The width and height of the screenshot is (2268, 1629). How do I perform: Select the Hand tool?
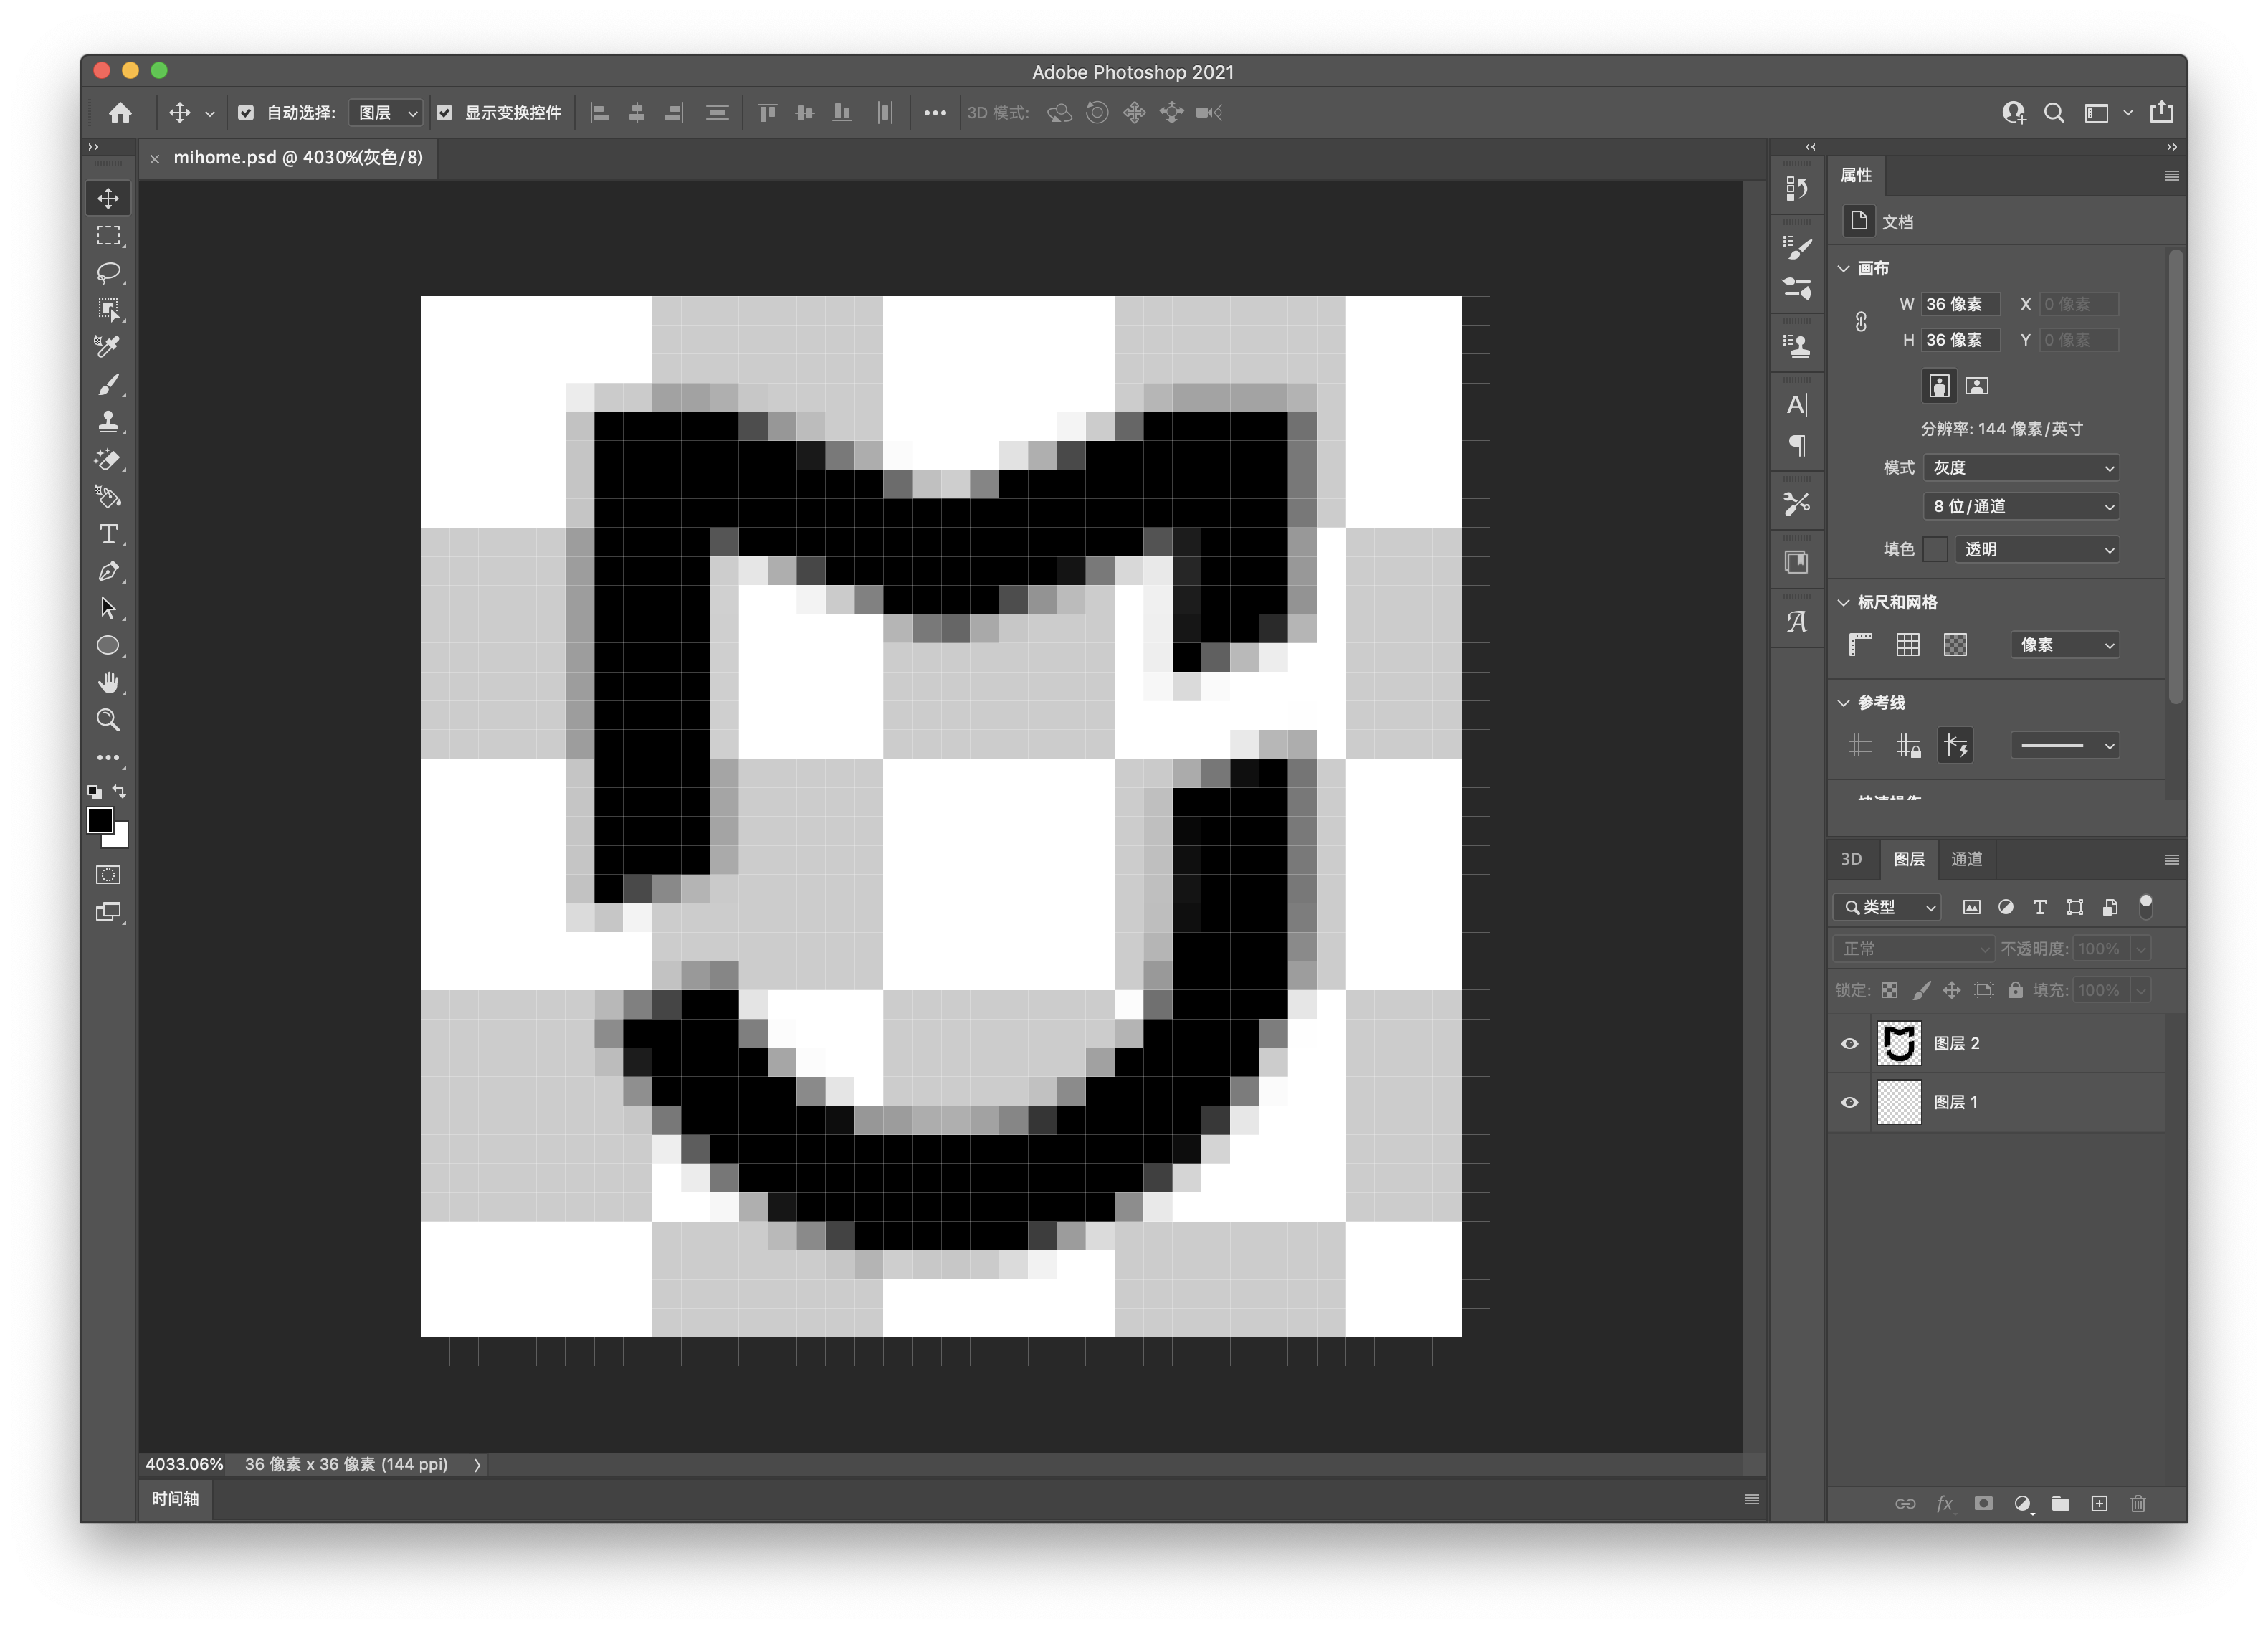[x=108, y=683]
